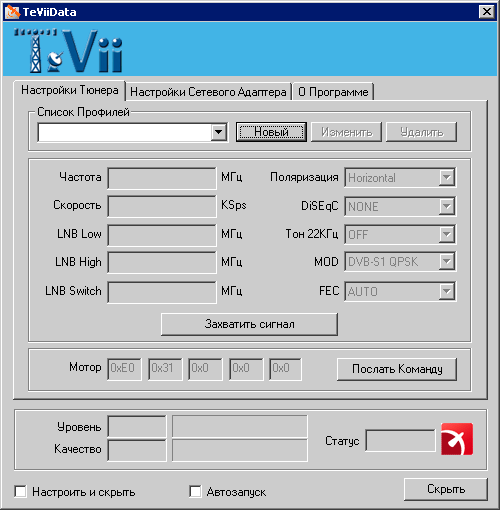This screenshot has width=500, height=510.
Task: Open the DiSEqC dropdown
Action: pyautogui.click(x=447, y=206)
